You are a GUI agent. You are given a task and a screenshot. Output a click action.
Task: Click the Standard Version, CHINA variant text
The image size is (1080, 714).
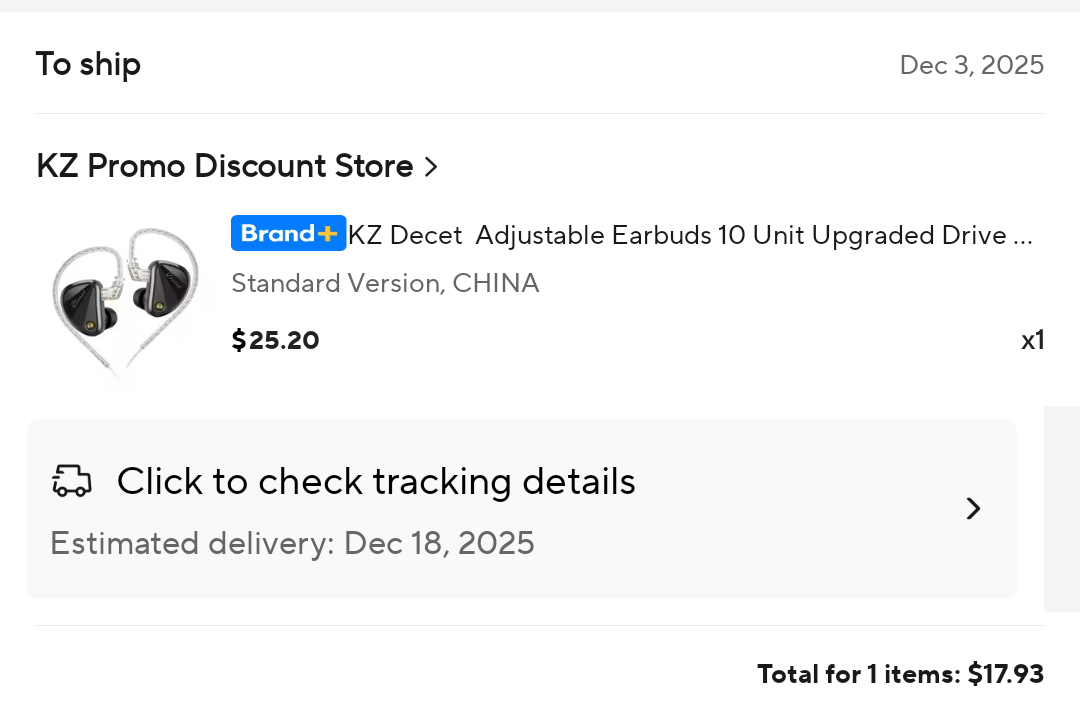(x=385, y=283)
